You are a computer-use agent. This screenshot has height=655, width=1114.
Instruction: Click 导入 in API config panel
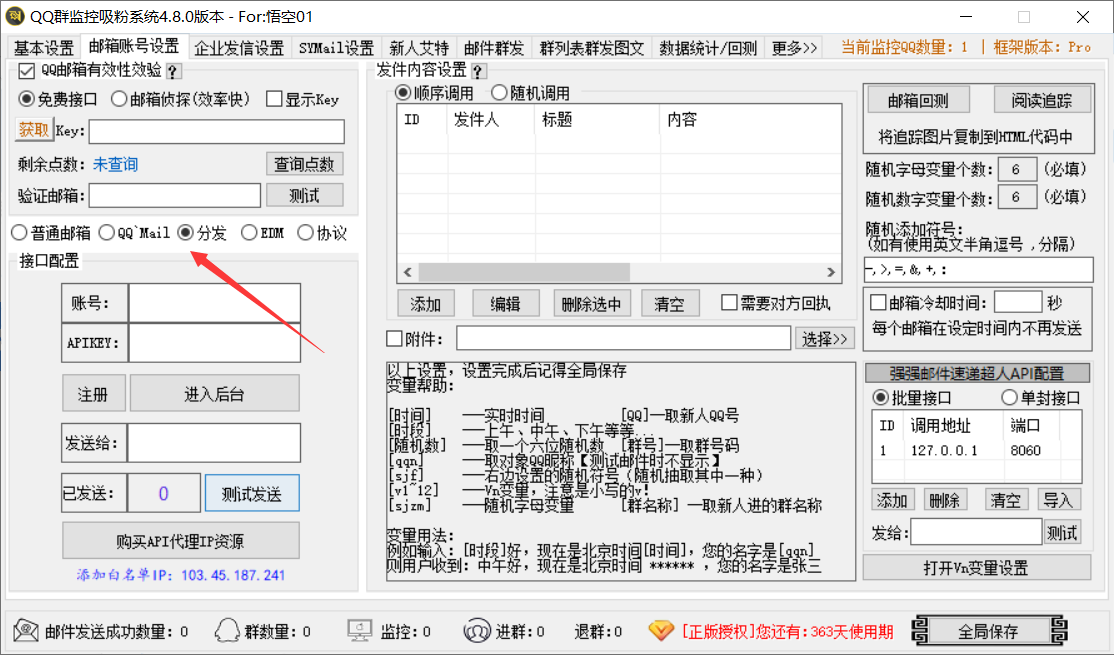coord(1058,500)
